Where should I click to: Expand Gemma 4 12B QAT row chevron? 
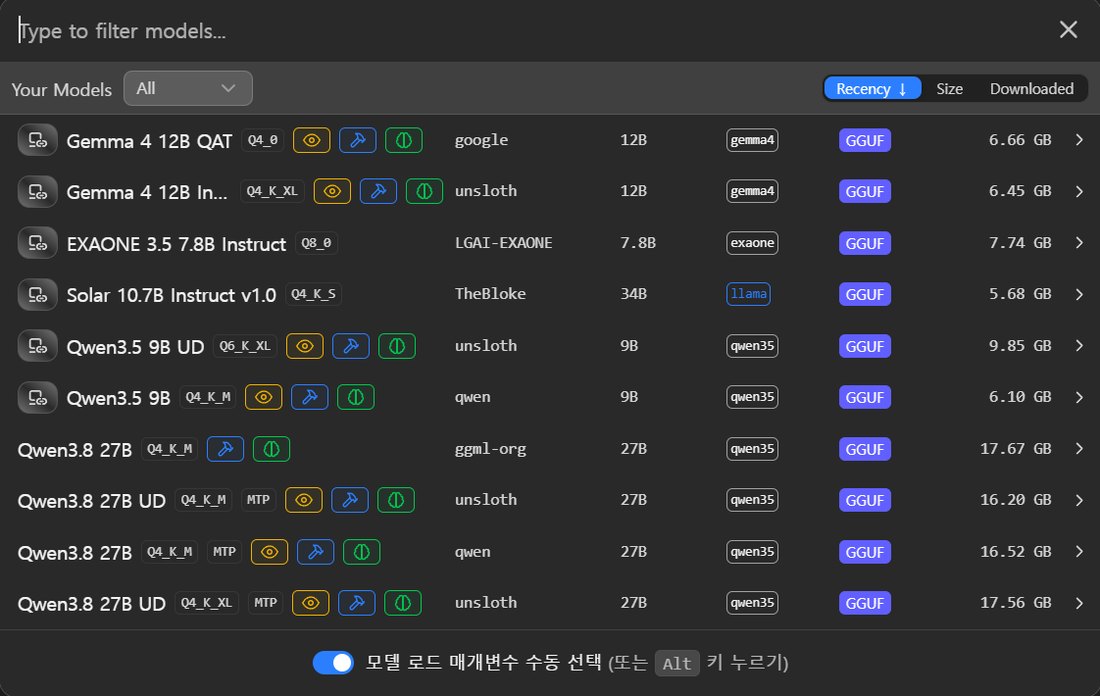(1079, 140)
